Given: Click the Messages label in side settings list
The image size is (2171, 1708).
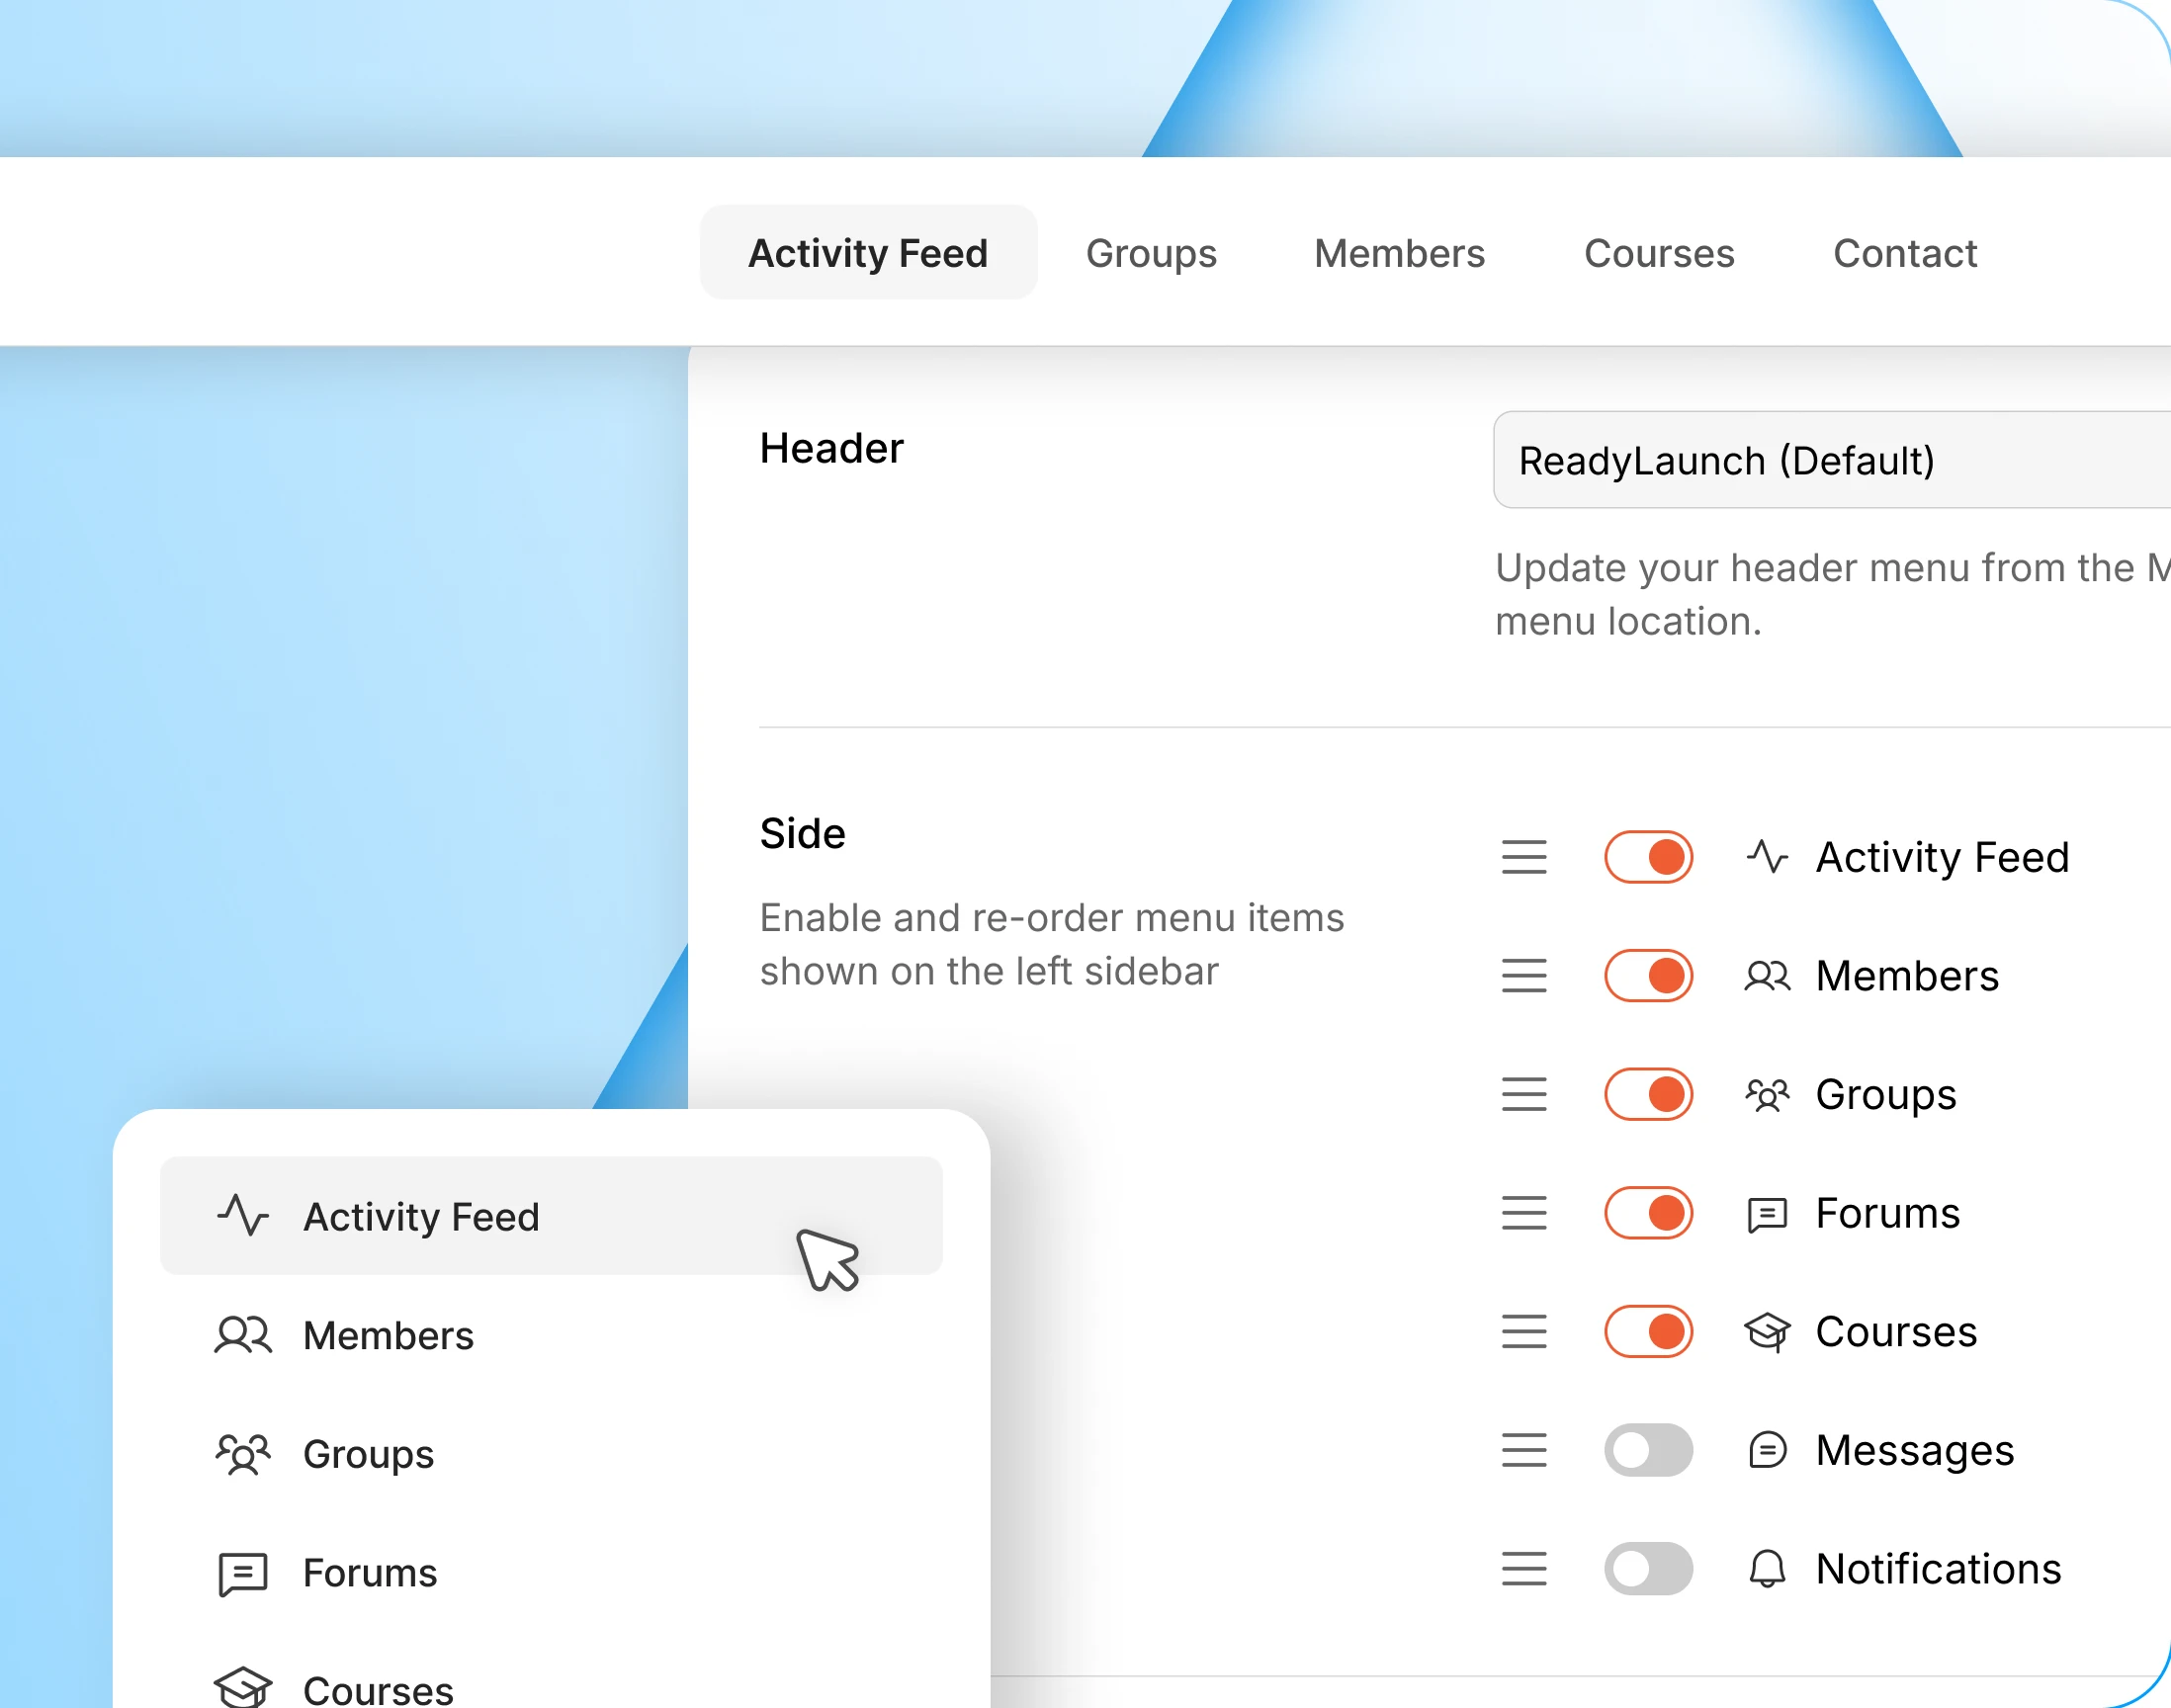Looking at the screenshot, I should pyautogui.click(x=1915, y=1450).
